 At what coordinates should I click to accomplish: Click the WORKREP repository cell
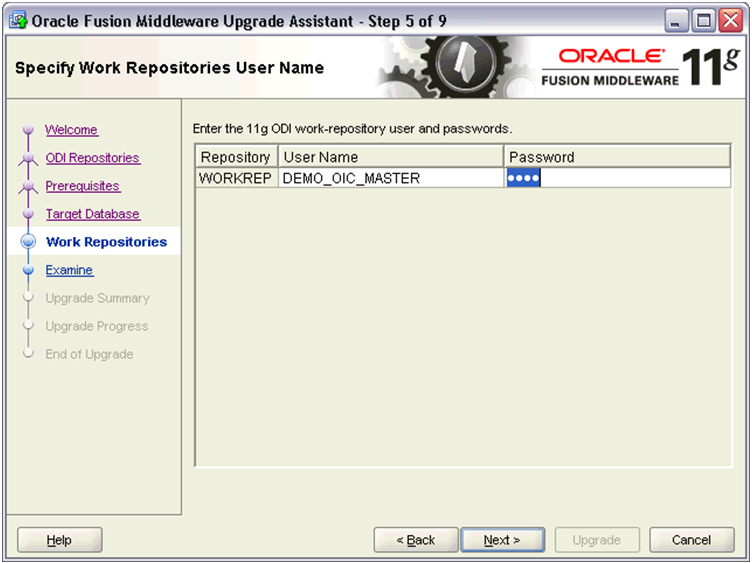tap(236, 178)
